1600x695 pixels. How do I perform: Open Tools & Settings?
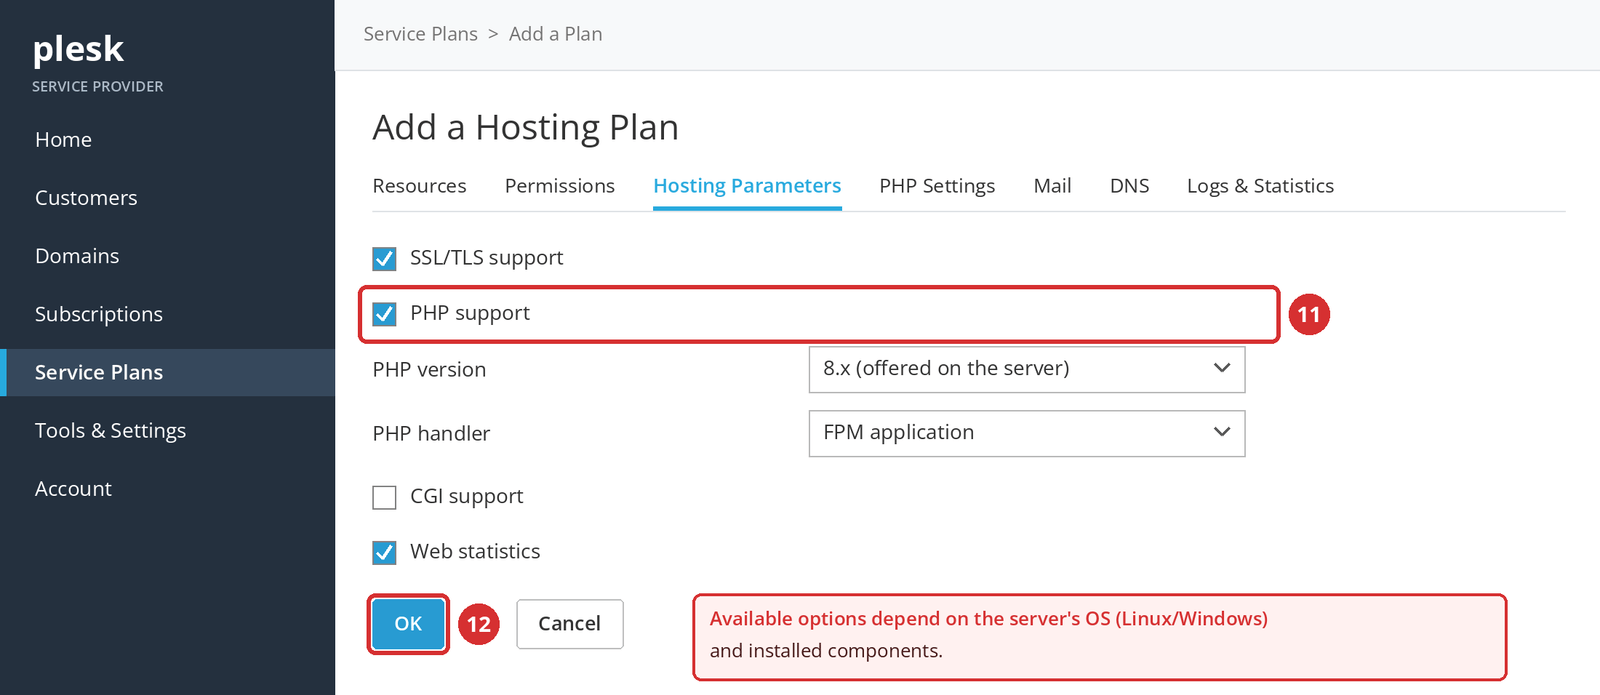tap(110, 430)
